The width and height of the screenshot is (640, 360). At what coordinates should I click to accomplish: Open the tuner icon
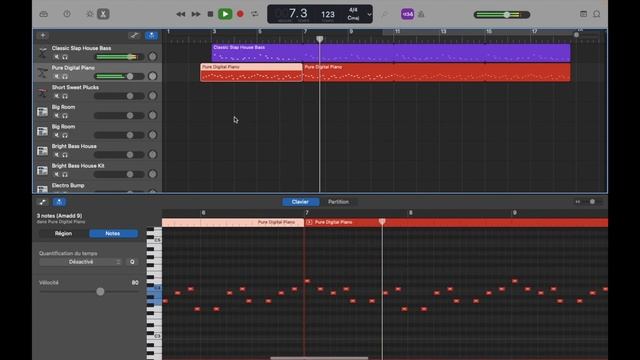(x=384, y=14)
